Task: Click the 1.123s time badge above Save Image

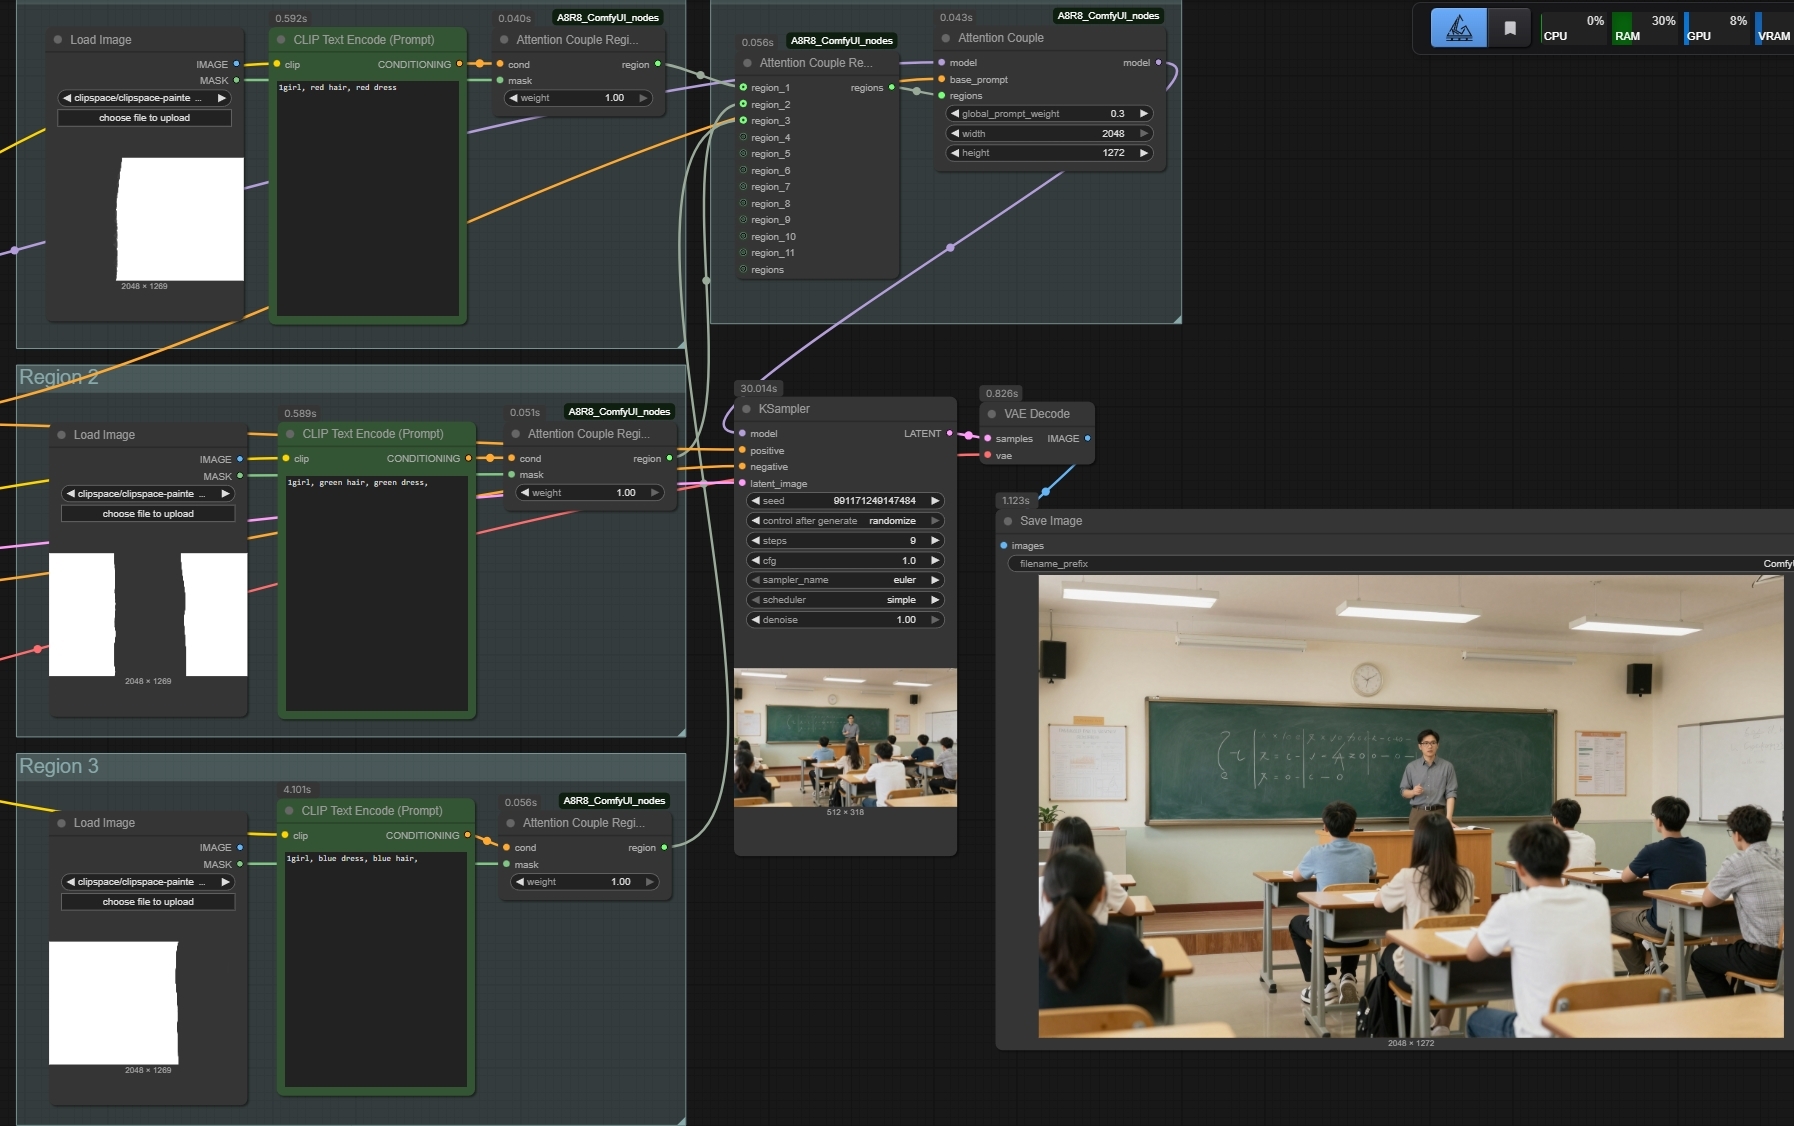Action: point(1016,501)
